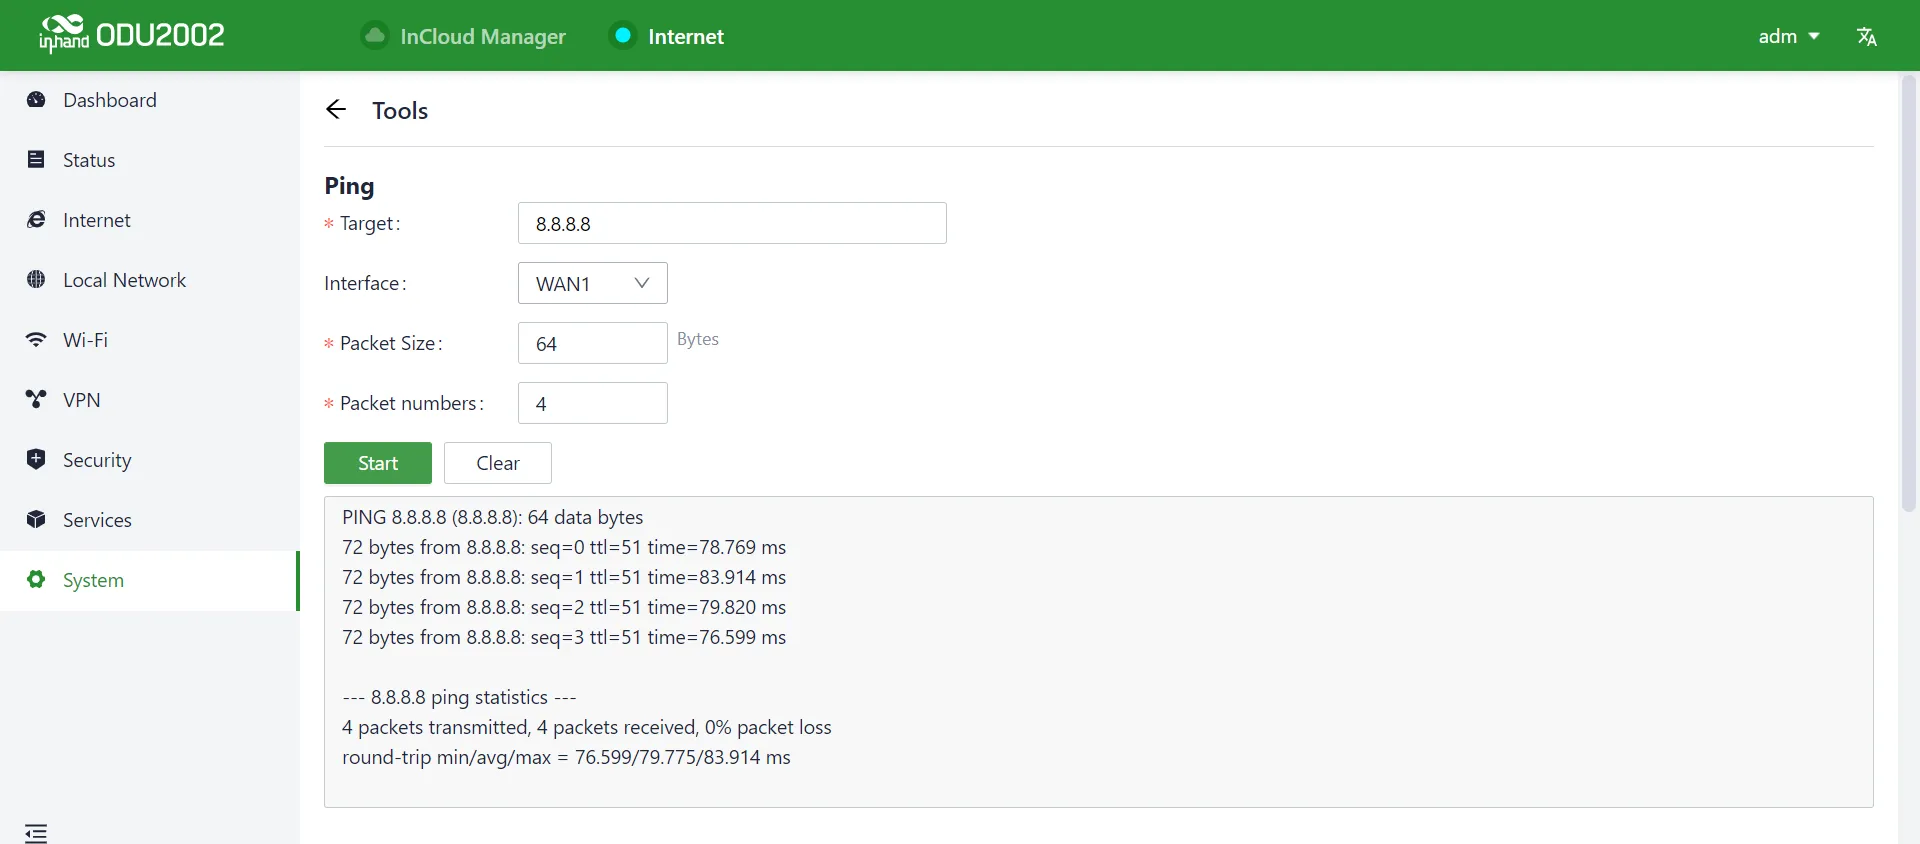Click the Status list icon in sidebar
The height and width of the screenshot is (844, 1920).
(36, 160)
